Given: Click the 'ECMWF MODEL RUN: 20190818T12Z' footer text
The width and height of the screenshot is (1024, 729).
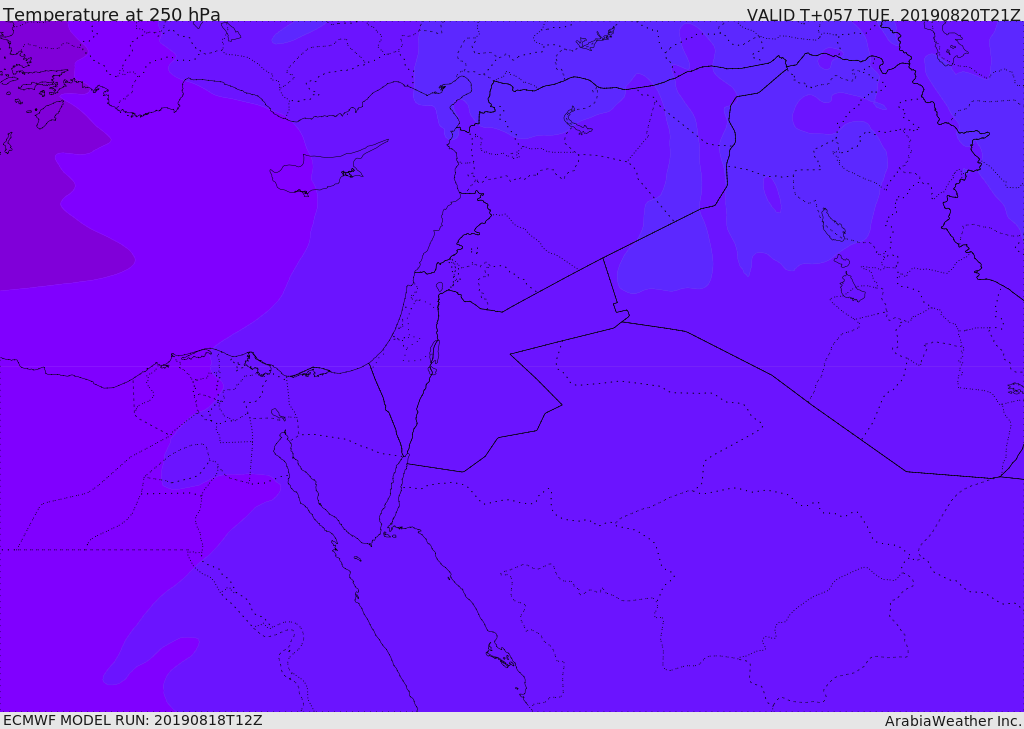Looking at the screenshot, I should 133,720.
